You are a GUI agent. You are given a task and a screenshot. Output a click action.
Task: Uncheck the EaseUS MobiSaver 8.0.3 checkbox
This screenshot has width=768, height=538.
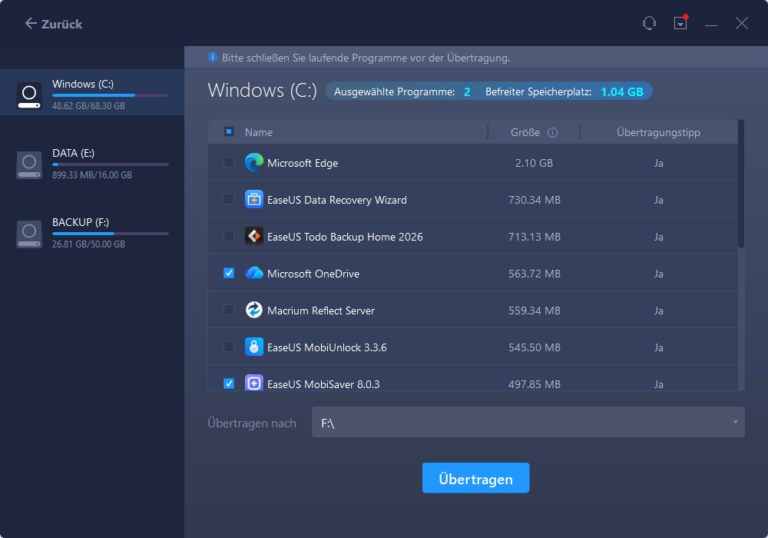pyautogui.click(x=229, y=383)
